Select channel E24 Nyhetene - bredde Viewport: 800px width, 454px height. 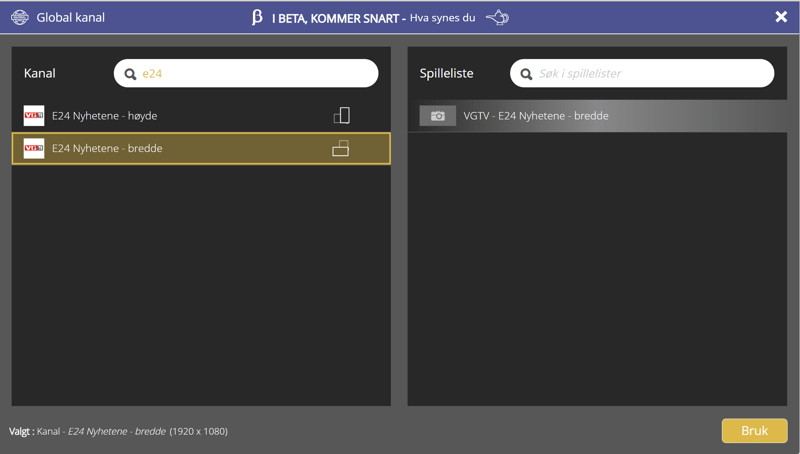[201, 148]
